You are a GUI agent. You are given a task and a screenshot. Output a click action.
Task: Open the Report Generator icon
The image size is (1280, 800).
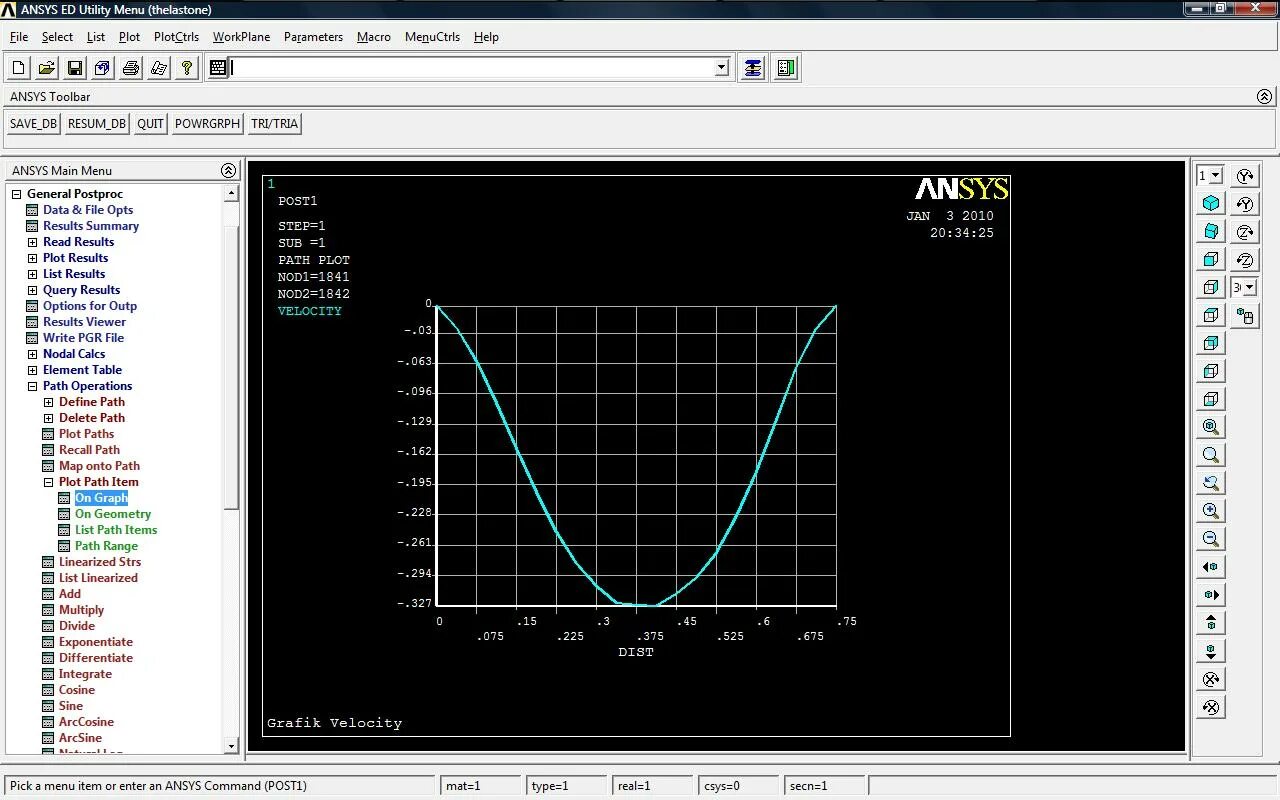click(159, 68)
